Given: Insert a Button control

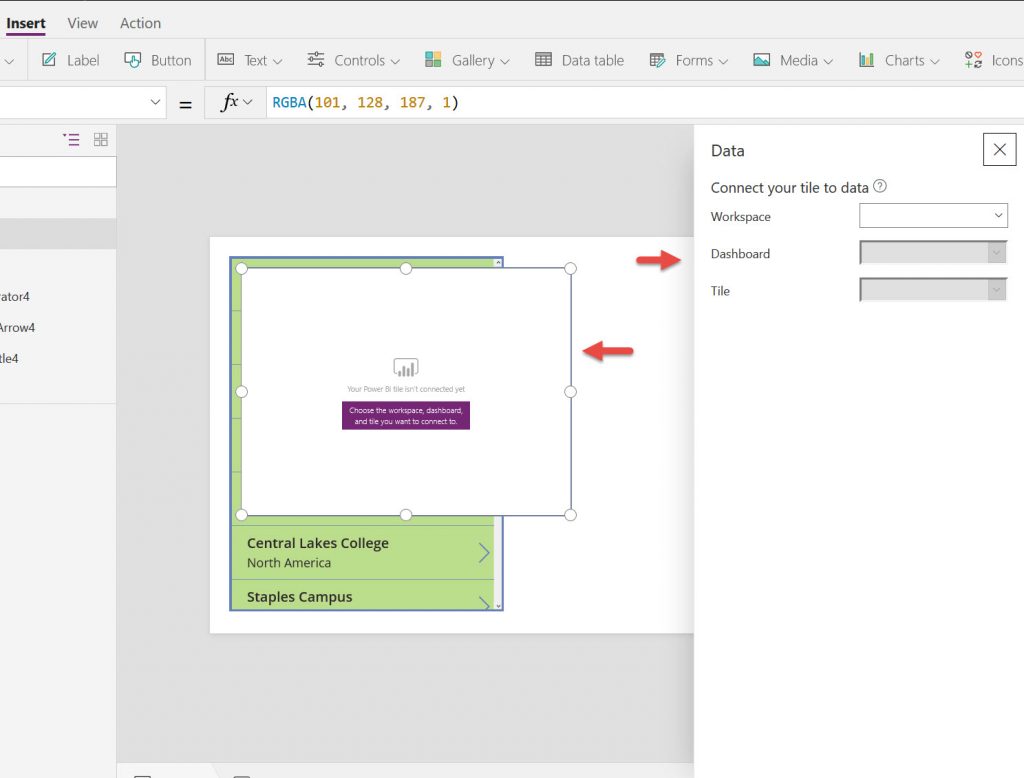Looking at the screenshot, I should click(158, 60).
